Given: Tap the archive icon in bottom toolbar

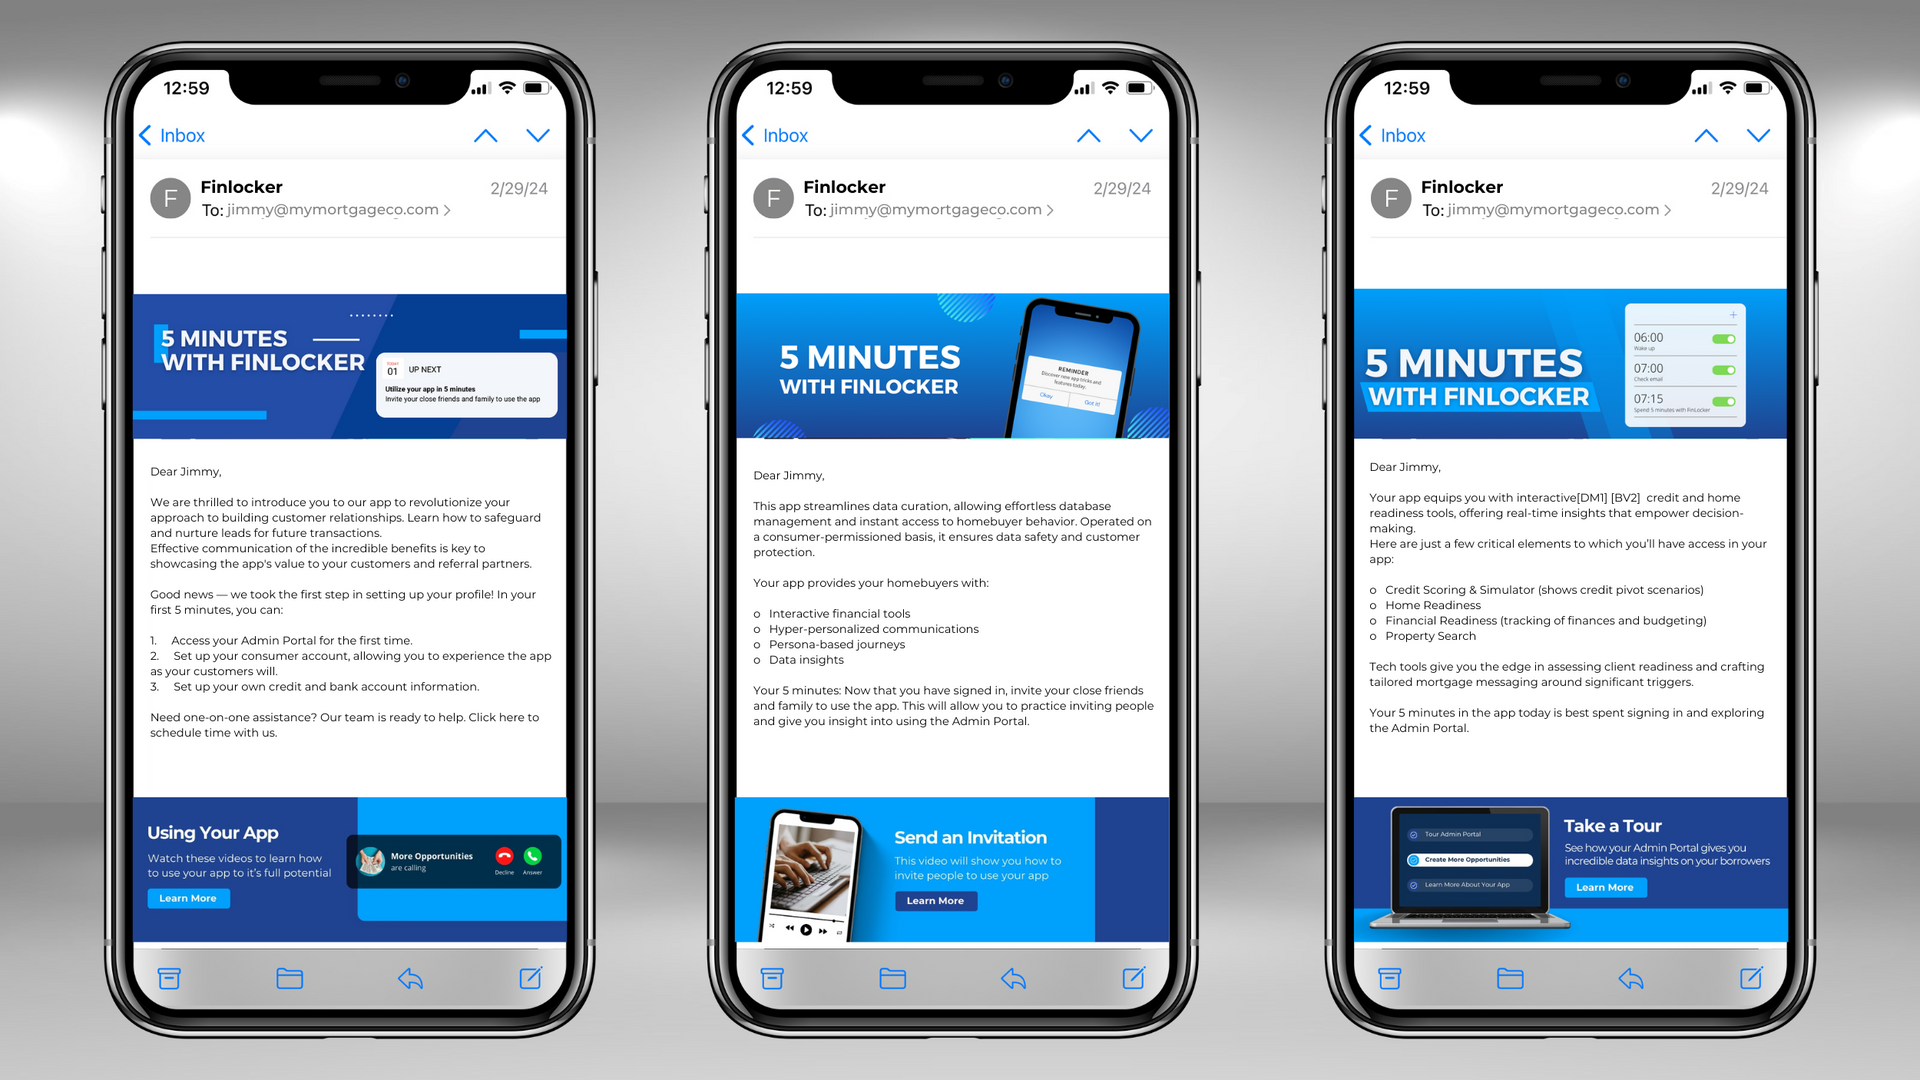Looking at the screenshot, I should coord(170,978).
